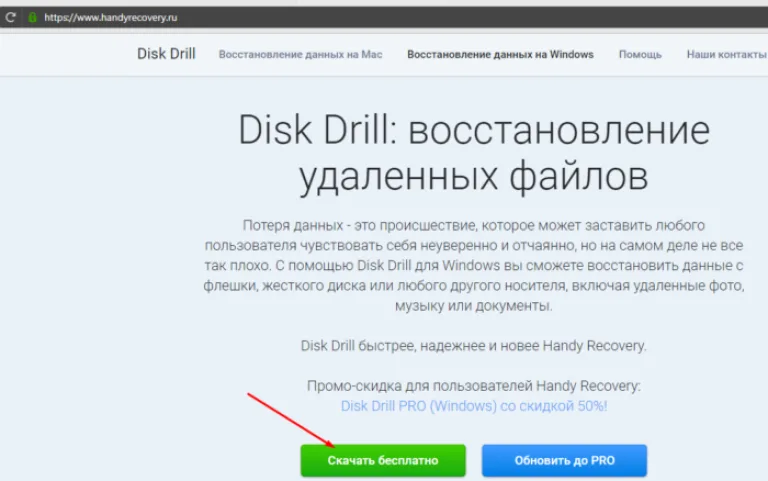768x481 pixels.
Task: Click the green Скачать бесплатно button
Action: (383, 460)
